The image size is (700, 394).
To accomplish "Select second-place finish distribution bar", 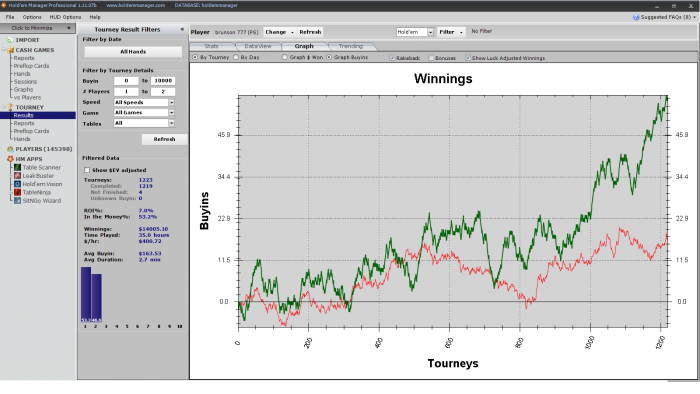I will point(96,298).
